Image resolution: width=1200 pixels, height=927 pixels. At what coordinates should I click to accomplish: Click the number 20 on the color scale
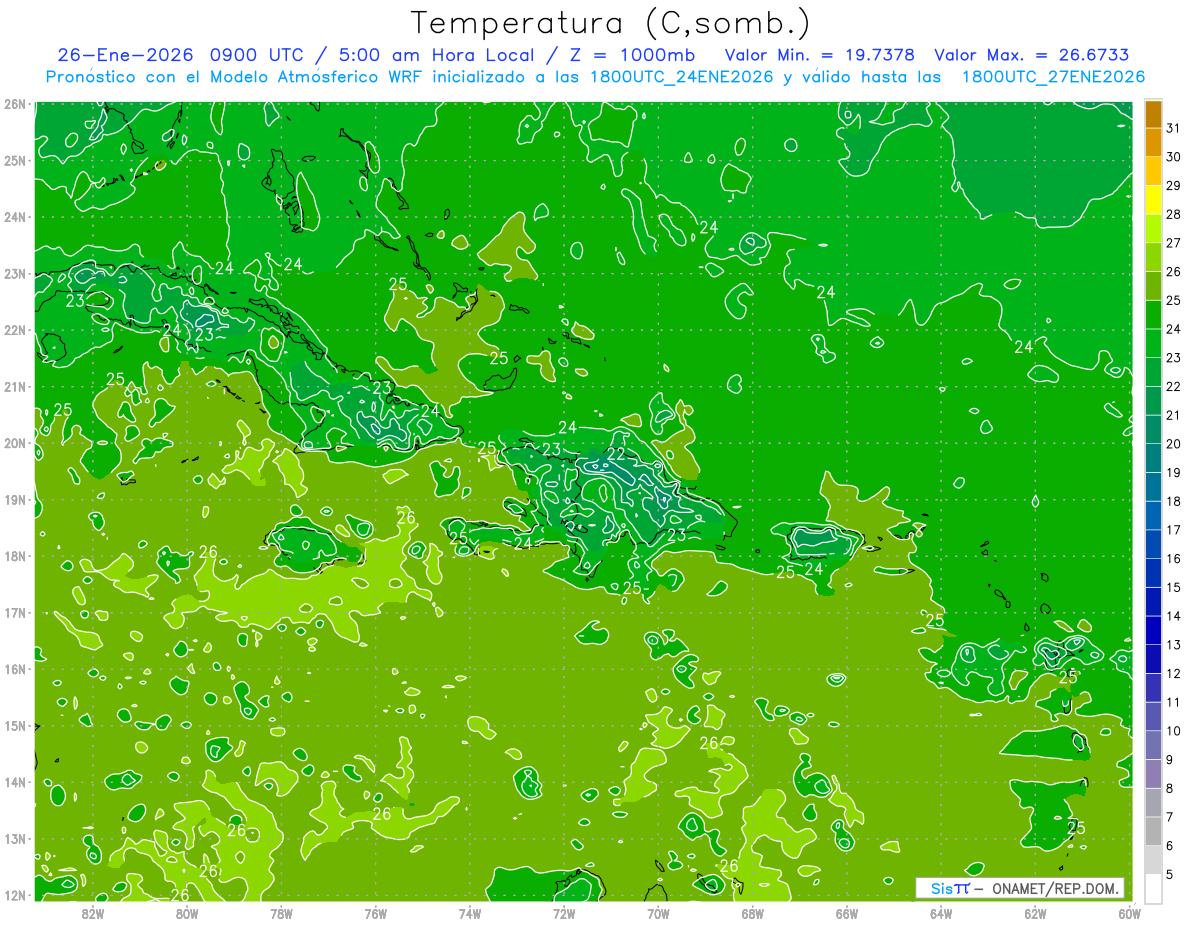point(1173,444)
